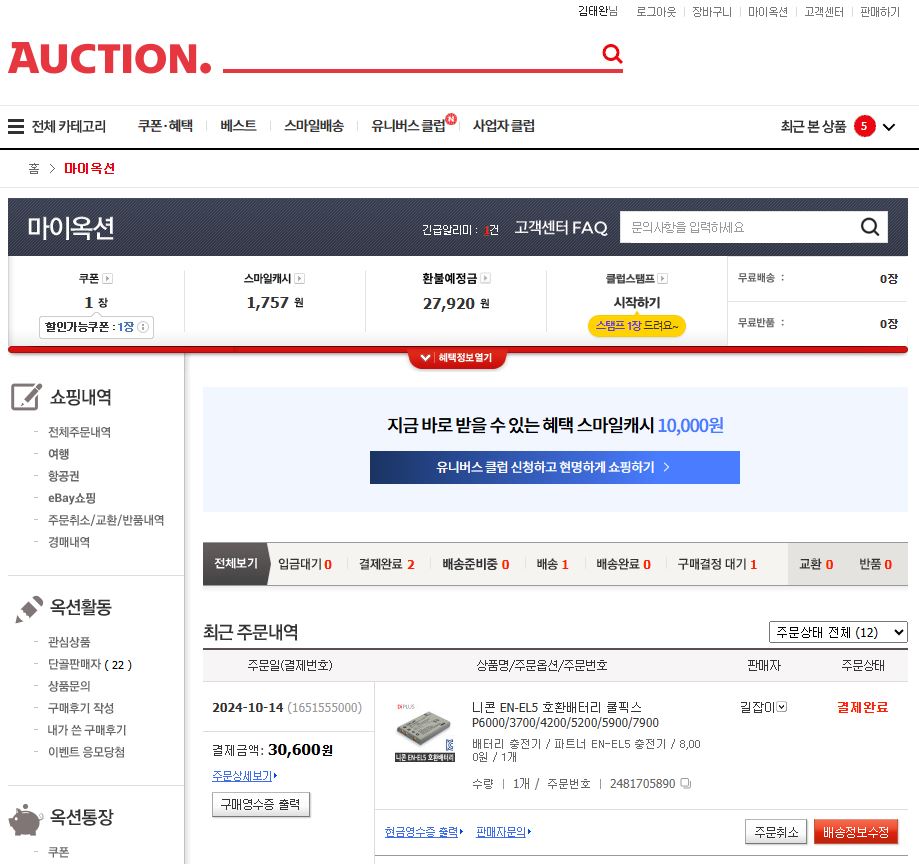Click the coupon info icon next to 할인가능쿠폰
919x864 pixels.
click(143, 327)
